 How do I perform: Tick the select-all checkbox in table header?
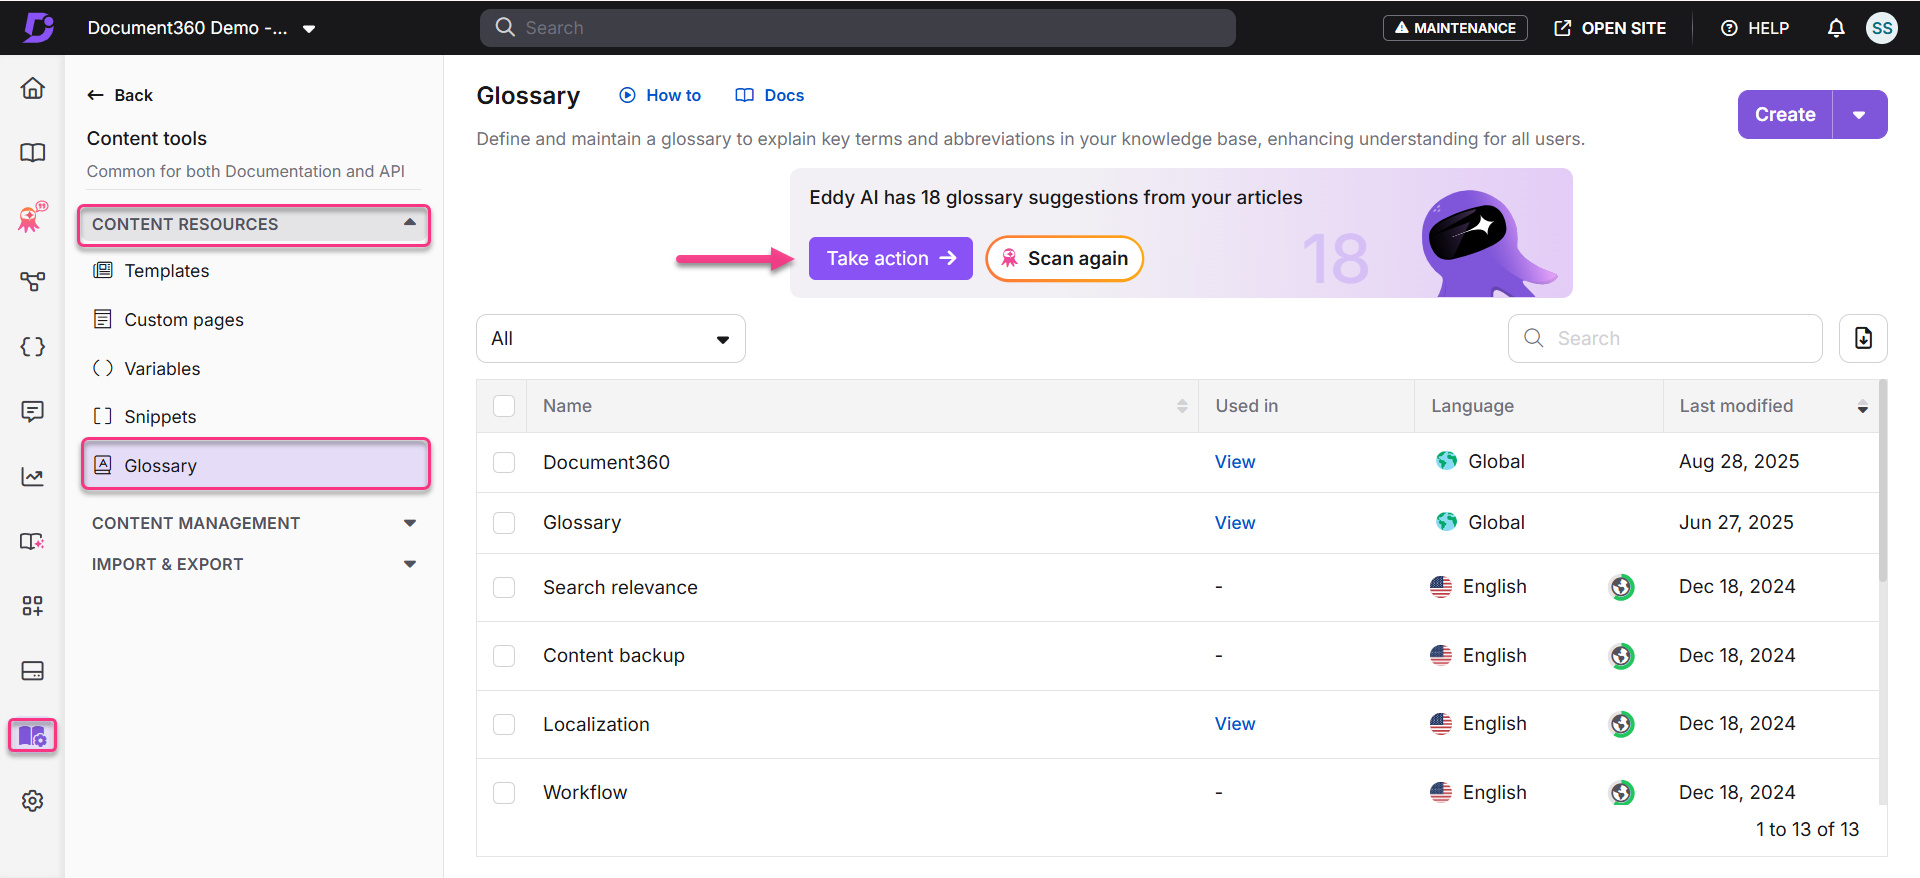(x=504, y=406)
